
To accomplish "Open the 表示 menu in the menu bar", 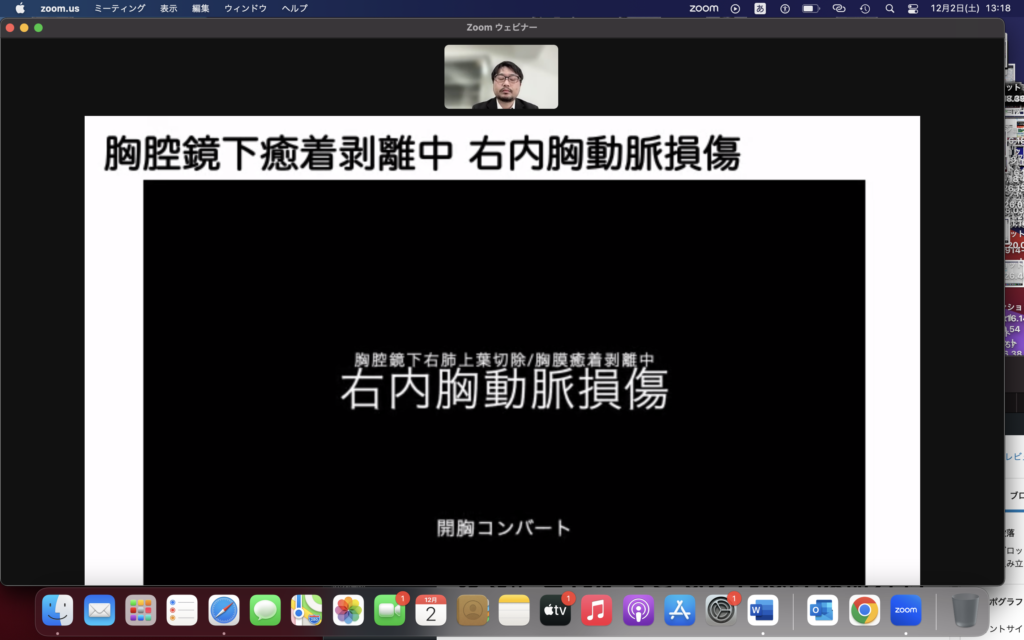I will click(169, 8).
